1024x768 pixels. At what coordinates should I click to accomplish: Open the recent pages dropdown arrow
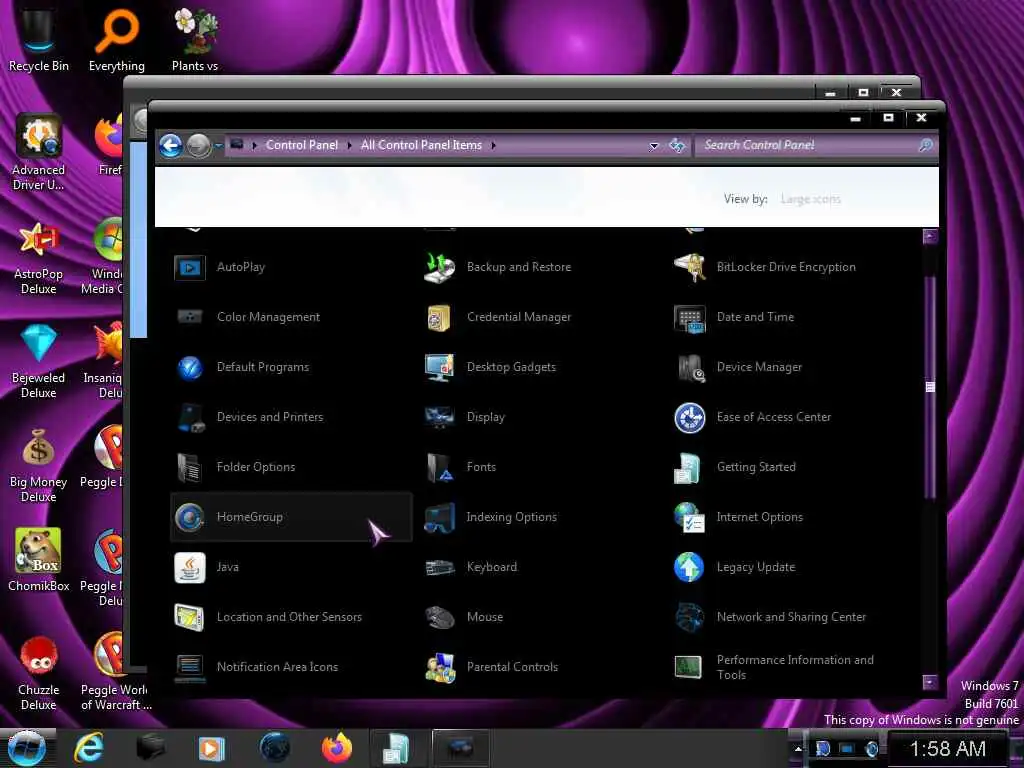(x=219, y=145)
